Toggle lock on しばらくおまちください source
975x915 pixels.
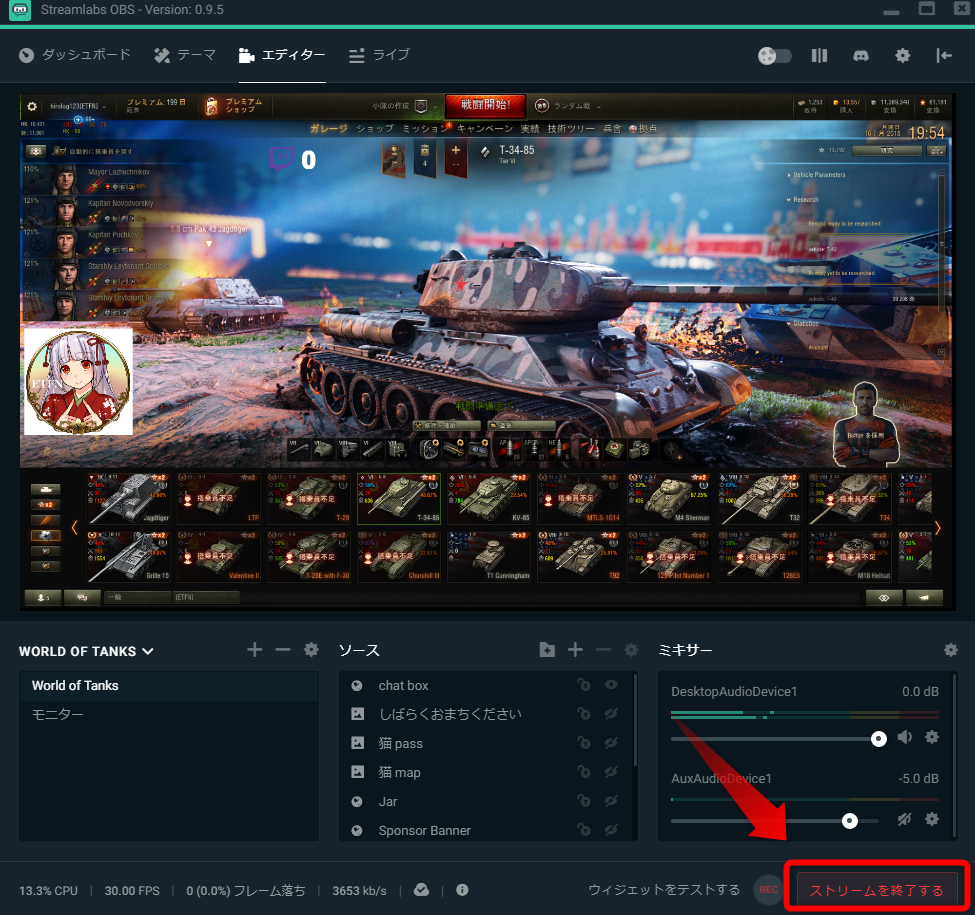(x=584, y=714)
